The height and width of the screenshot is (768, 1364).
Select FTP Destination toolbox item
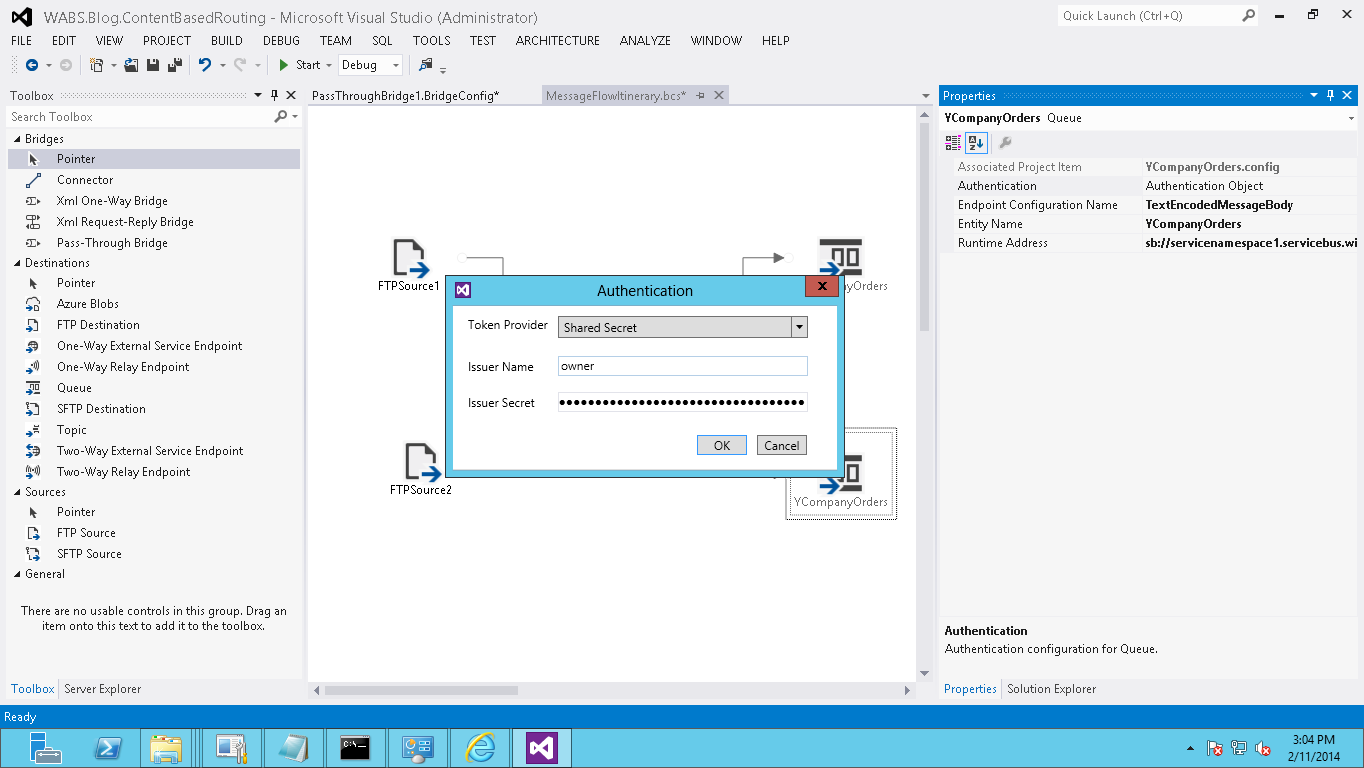coord(98,325)
